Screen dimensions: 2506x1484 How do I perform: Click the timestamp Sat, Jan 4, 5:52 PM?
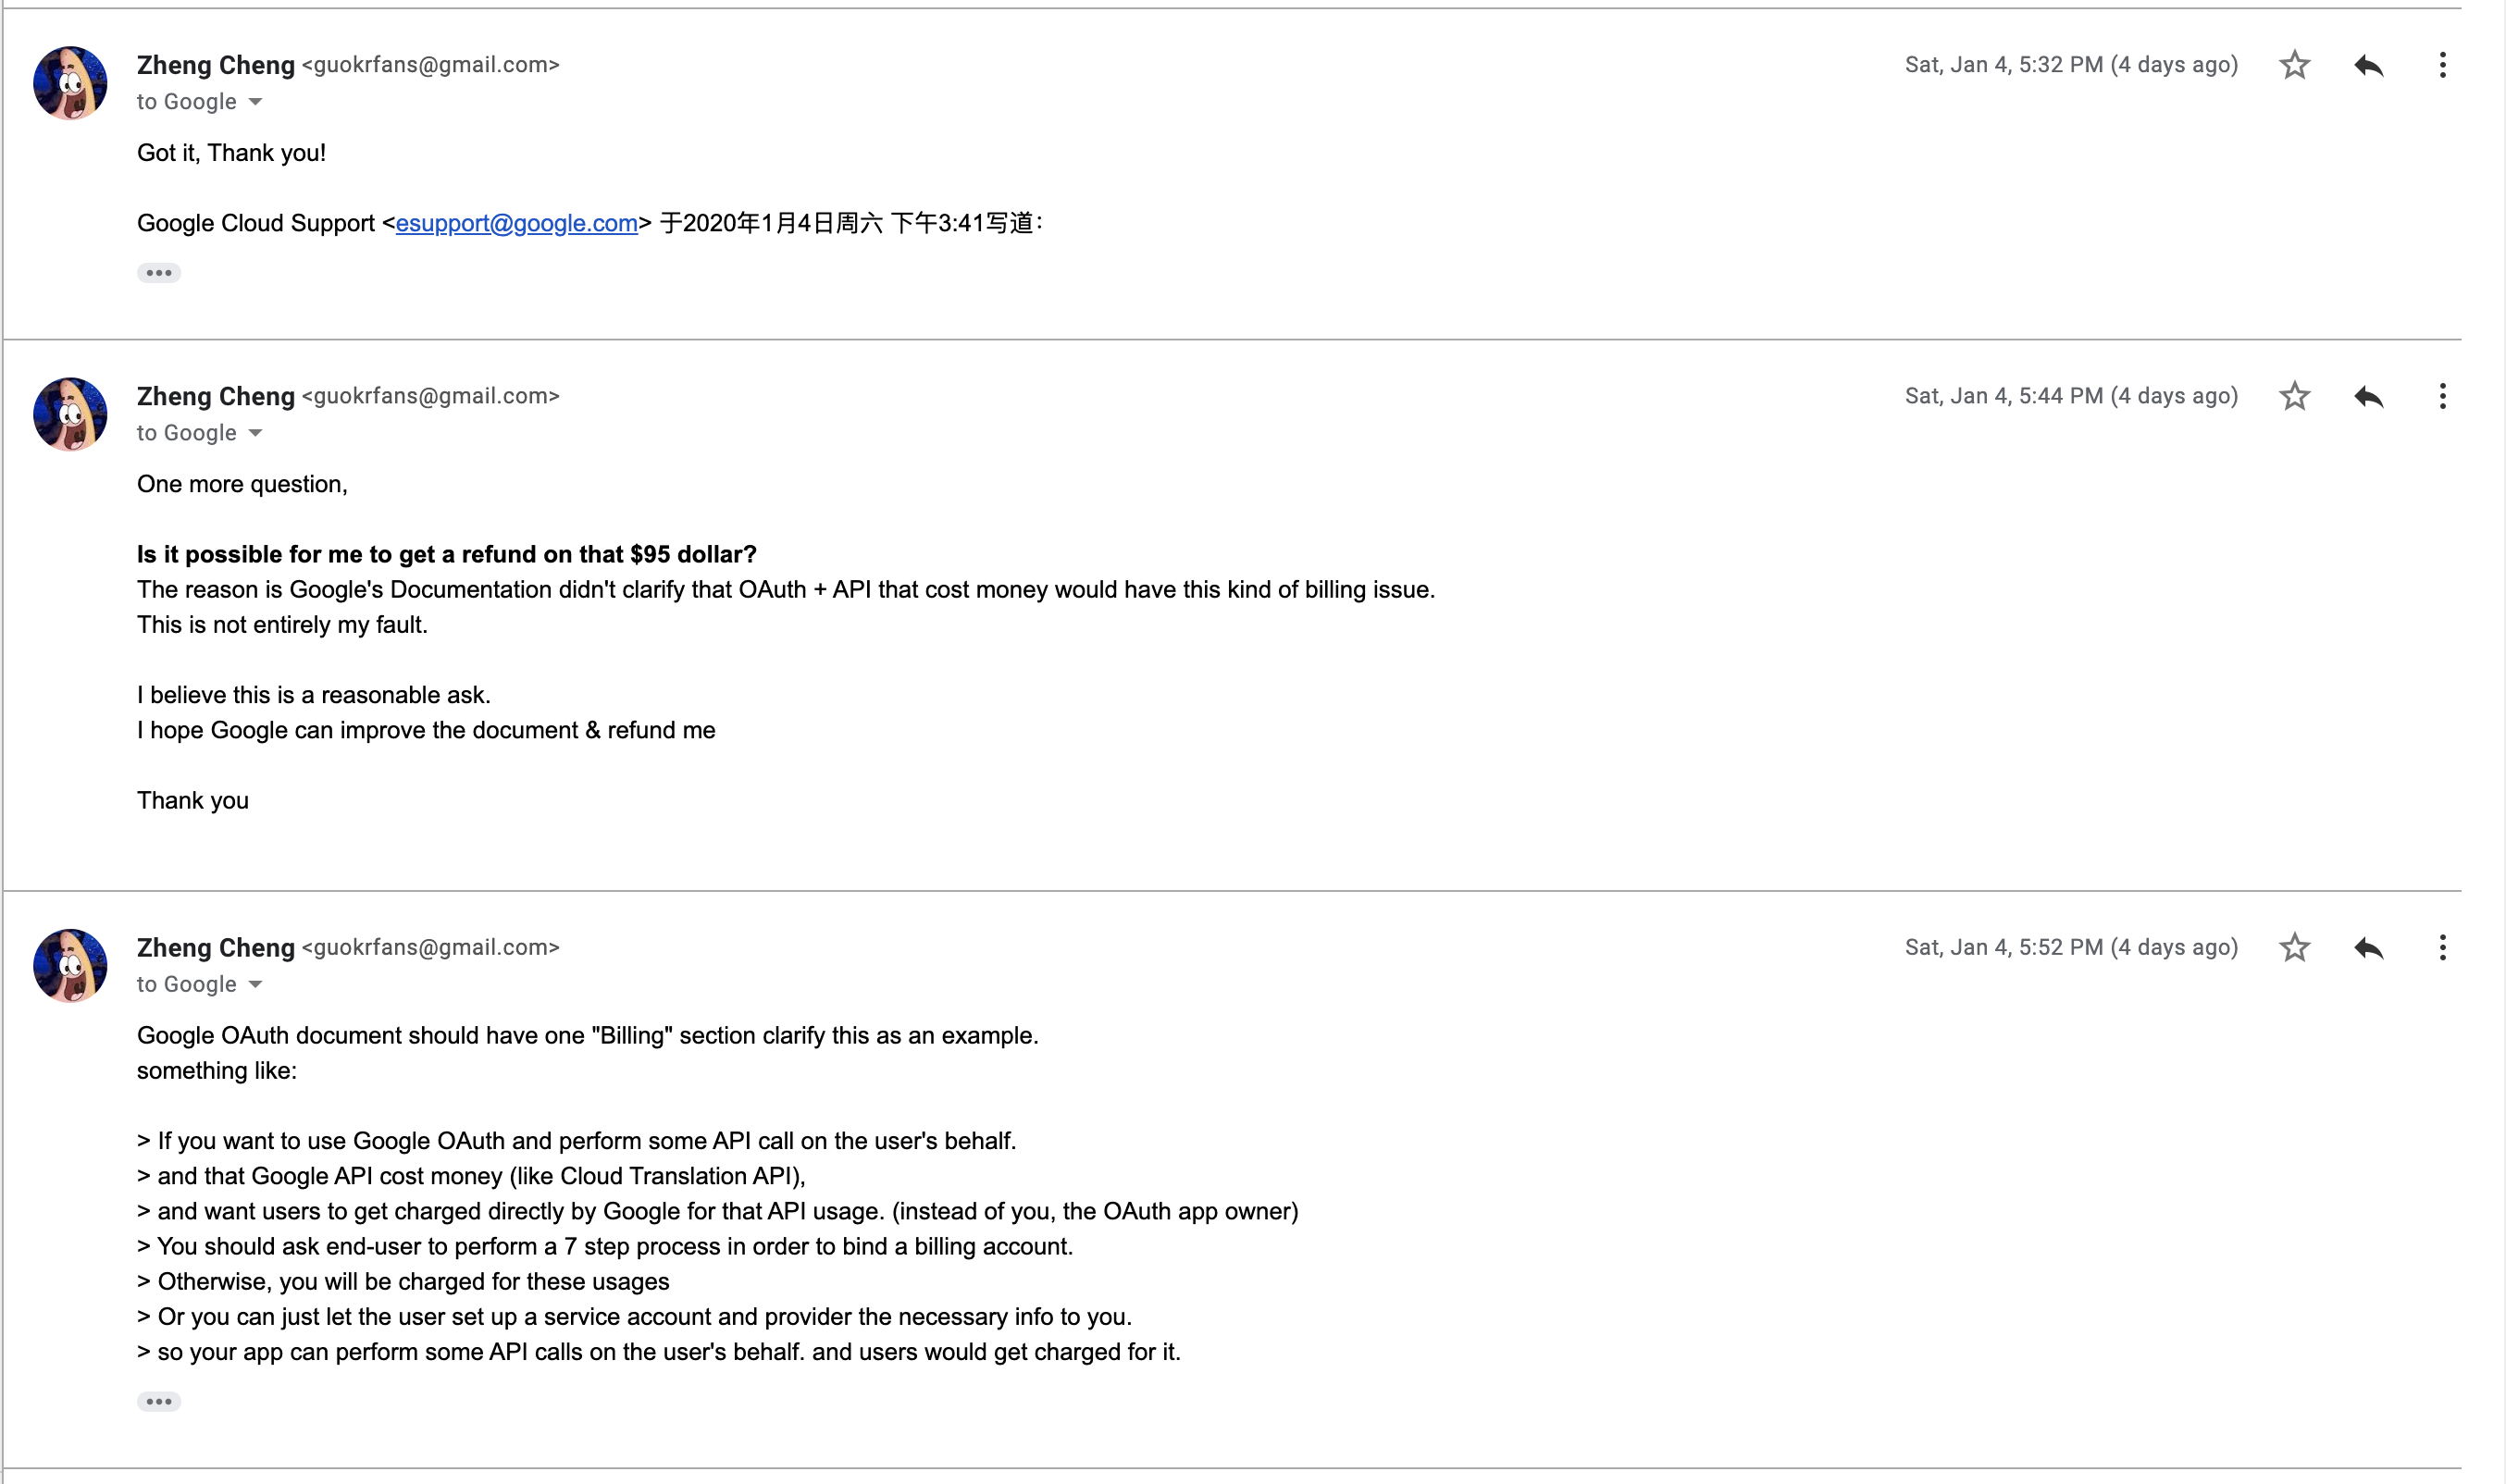coord(2070,947)
